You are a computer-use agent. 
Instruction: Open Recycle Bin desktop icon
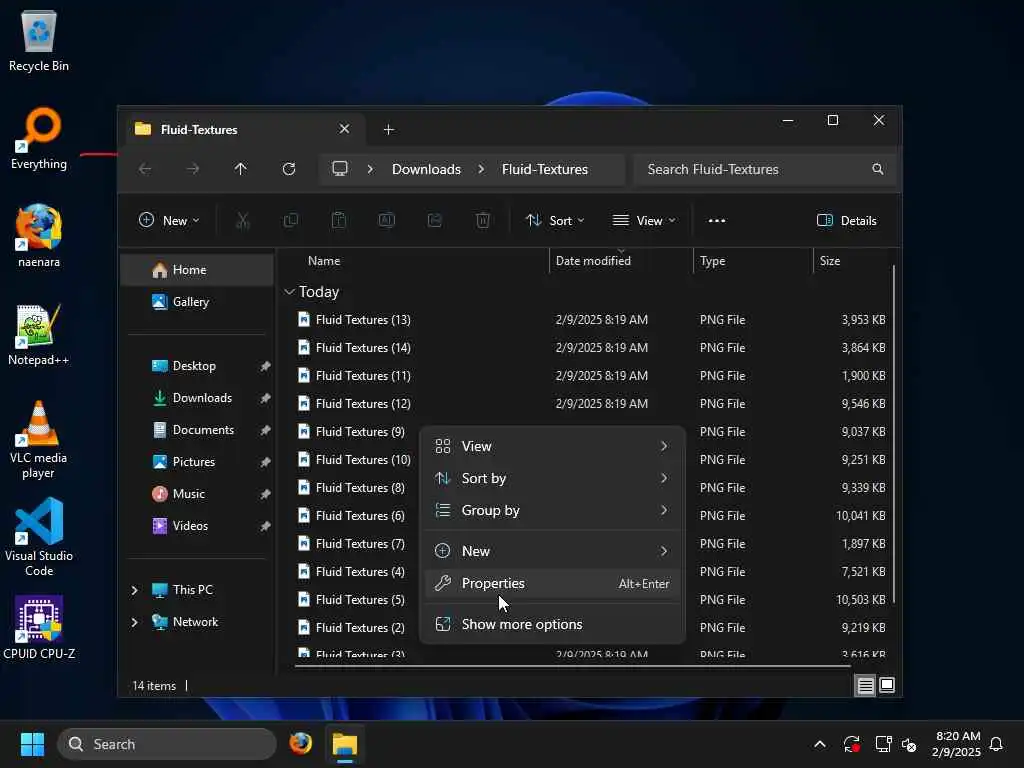point(39,41)
